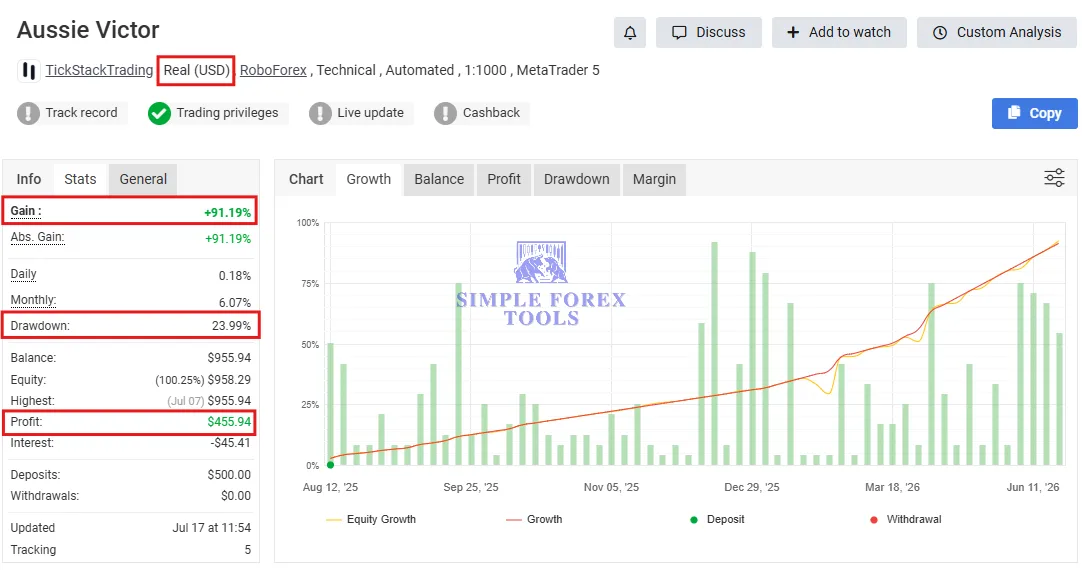Screen dimensions: 1082x570
Task: Click the Trading privileges green checkmark icon
Action: tap(159, 113)
